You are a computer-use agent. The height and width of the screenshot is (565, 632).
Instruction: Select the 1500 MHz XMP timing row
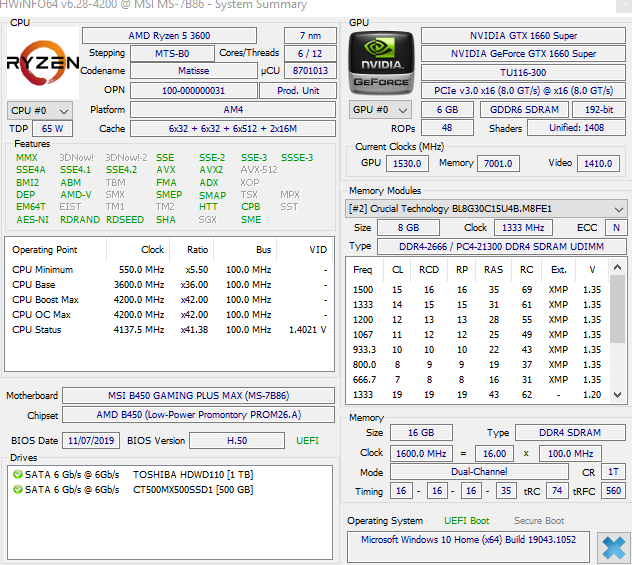[478, 290]
